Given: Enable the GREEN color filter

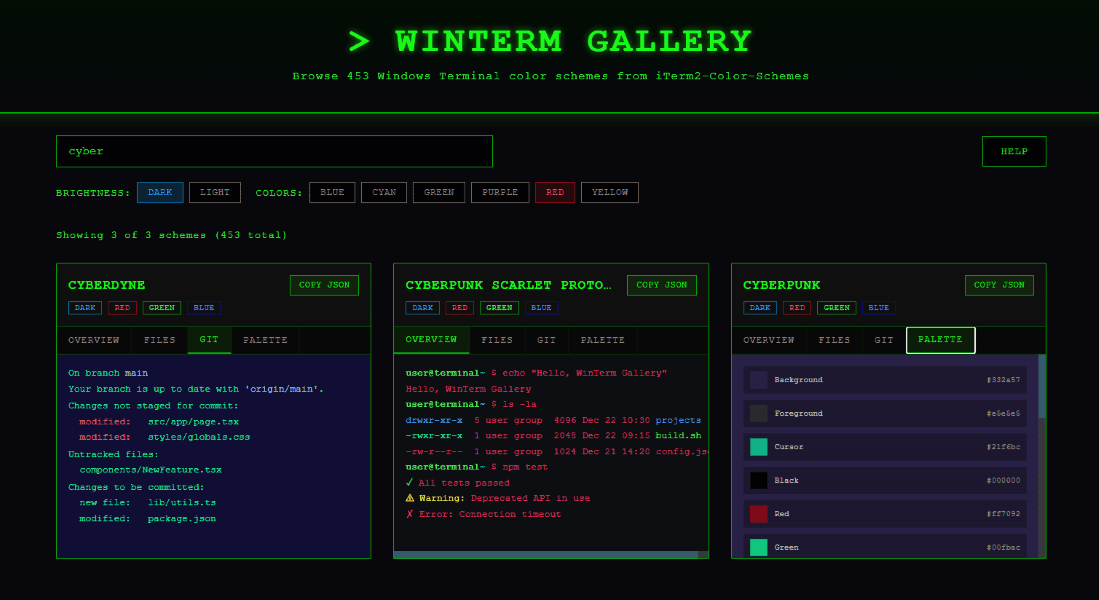Looking at the screenshot, I should pos(438,192).
